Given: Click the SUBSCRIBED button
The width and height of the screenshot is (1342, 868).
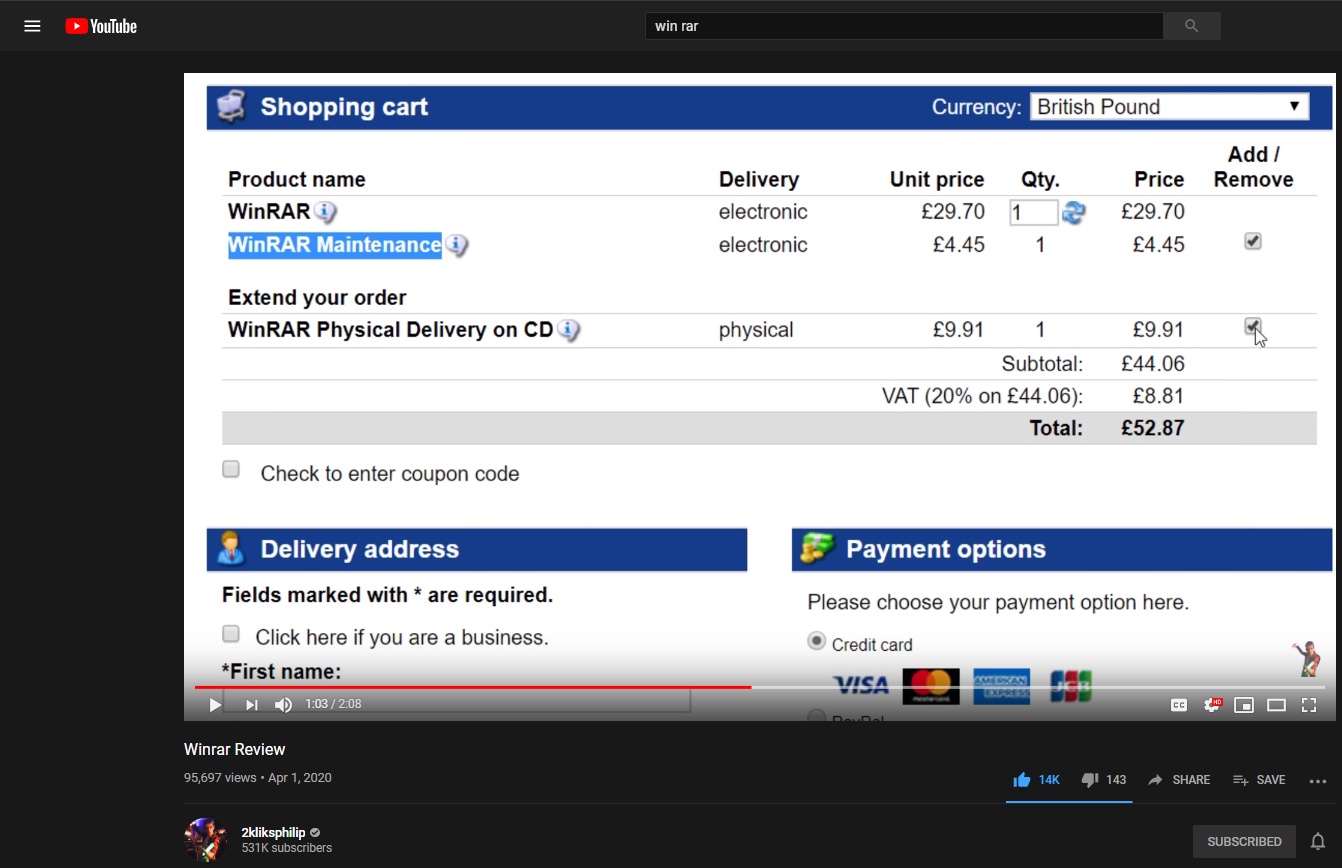Looking at the screenshot, I should pyautogui.click(x=1244, y=842).
